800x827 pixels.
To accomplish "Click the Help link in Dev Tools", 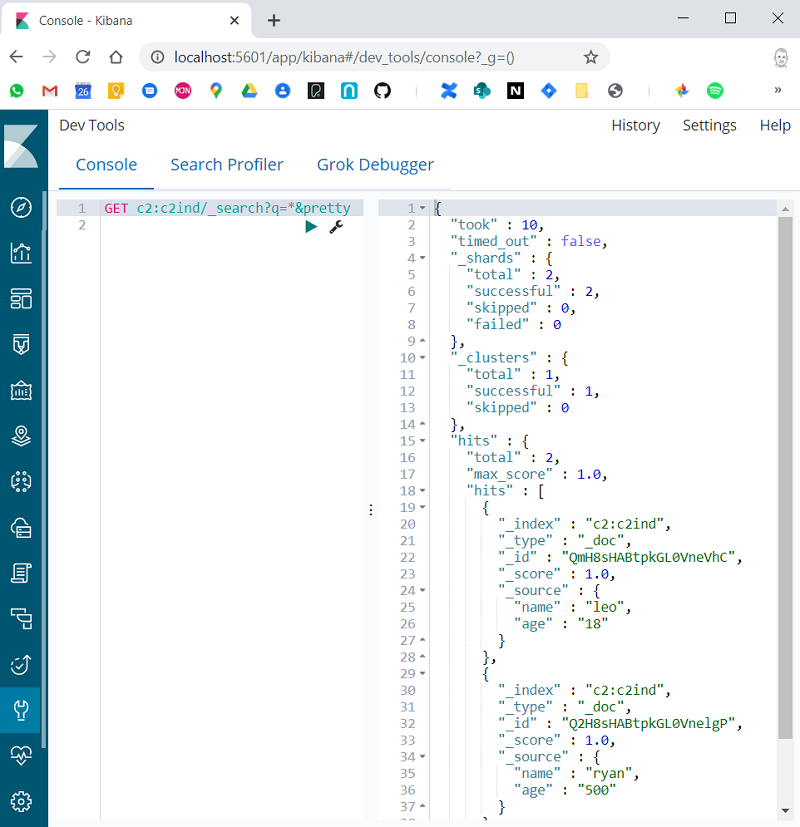I will (775, 125).
